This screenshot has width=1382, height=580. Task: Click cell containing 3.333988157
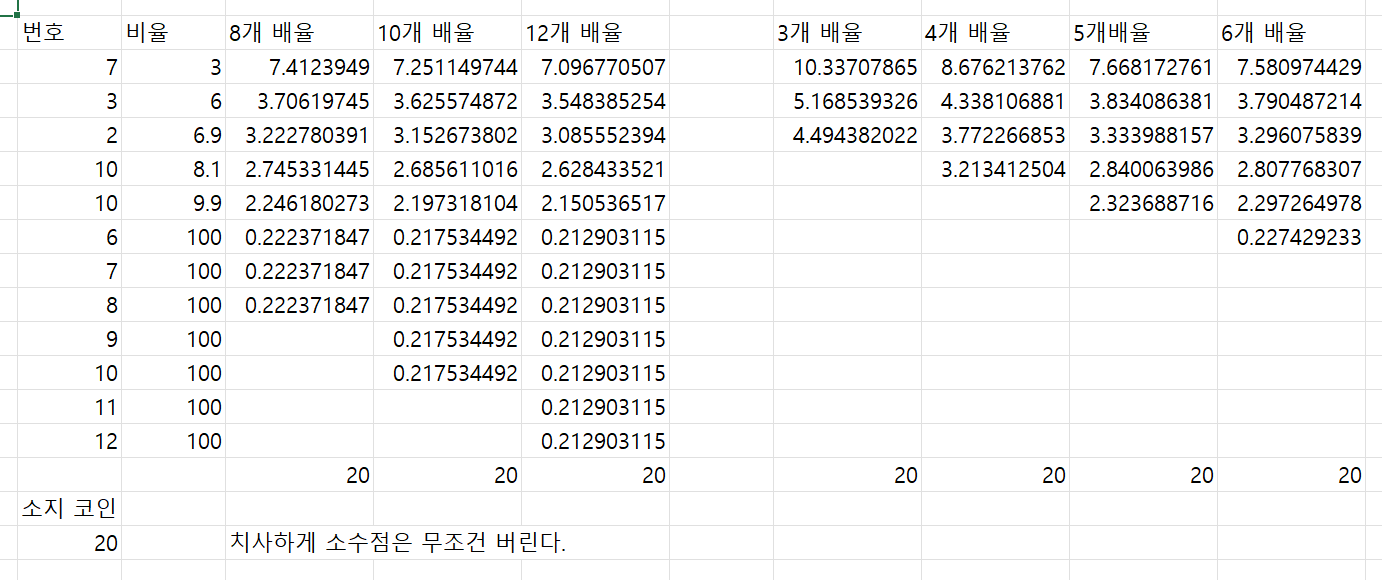tap(1144, 136)
